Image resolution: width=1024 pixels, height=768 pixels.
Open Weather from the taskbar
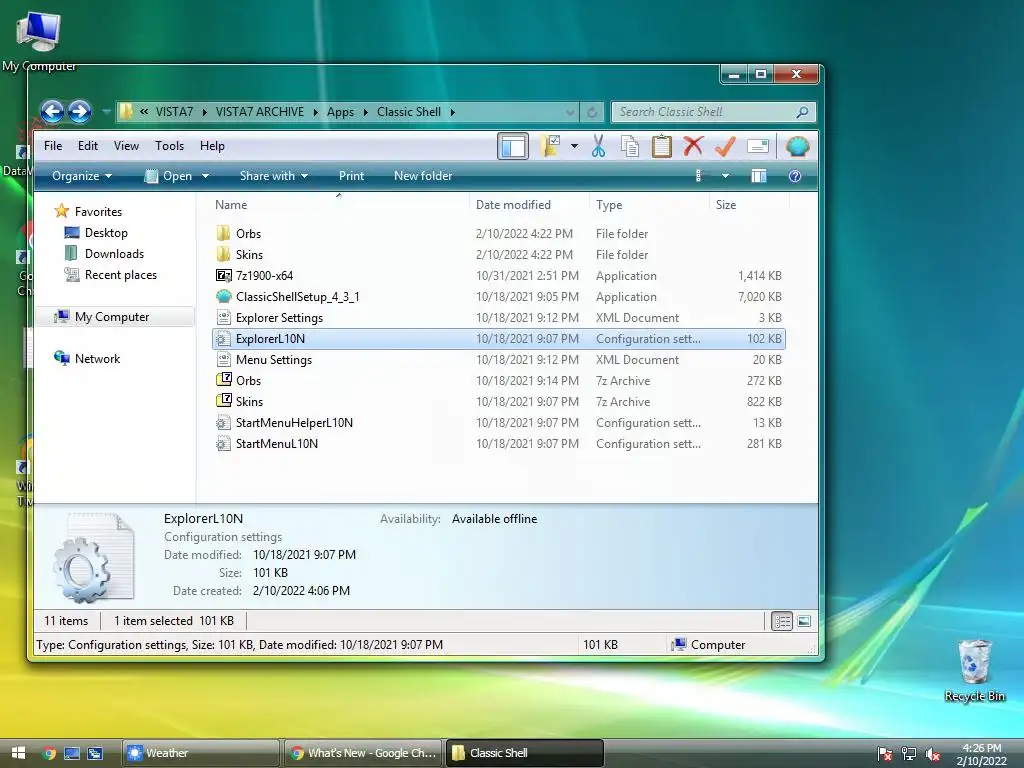point(201,753)
